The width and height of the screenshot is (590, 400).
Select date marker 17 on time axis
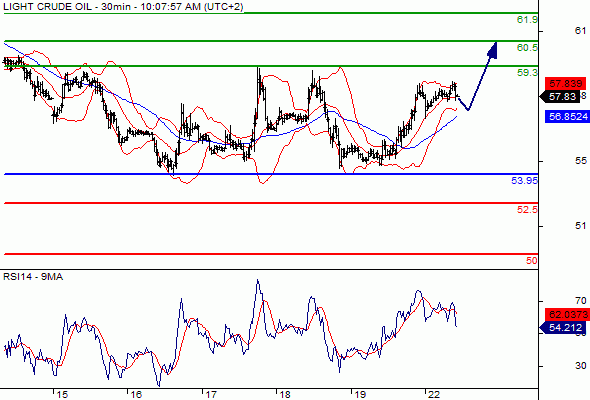[x=211, y=394]
